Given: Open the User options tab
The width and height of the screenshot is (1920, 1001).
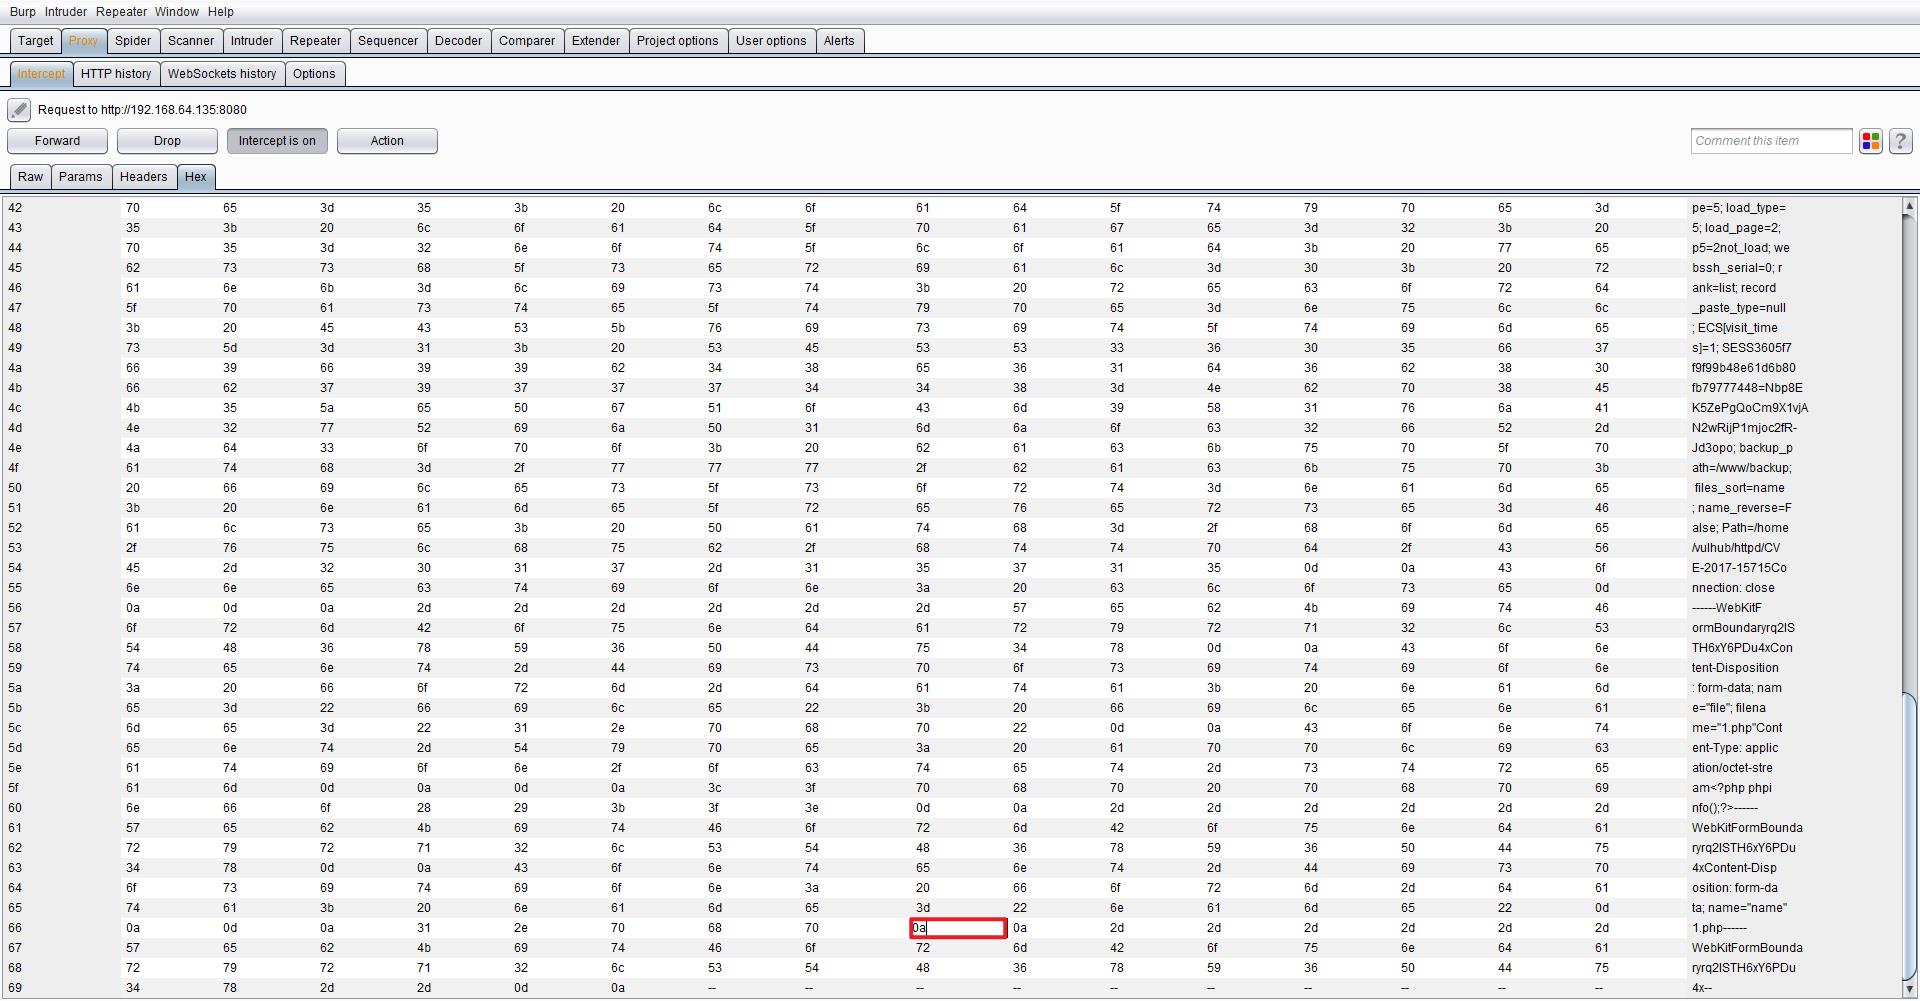Looking at the screenshot, I should (x=771, y=41).
